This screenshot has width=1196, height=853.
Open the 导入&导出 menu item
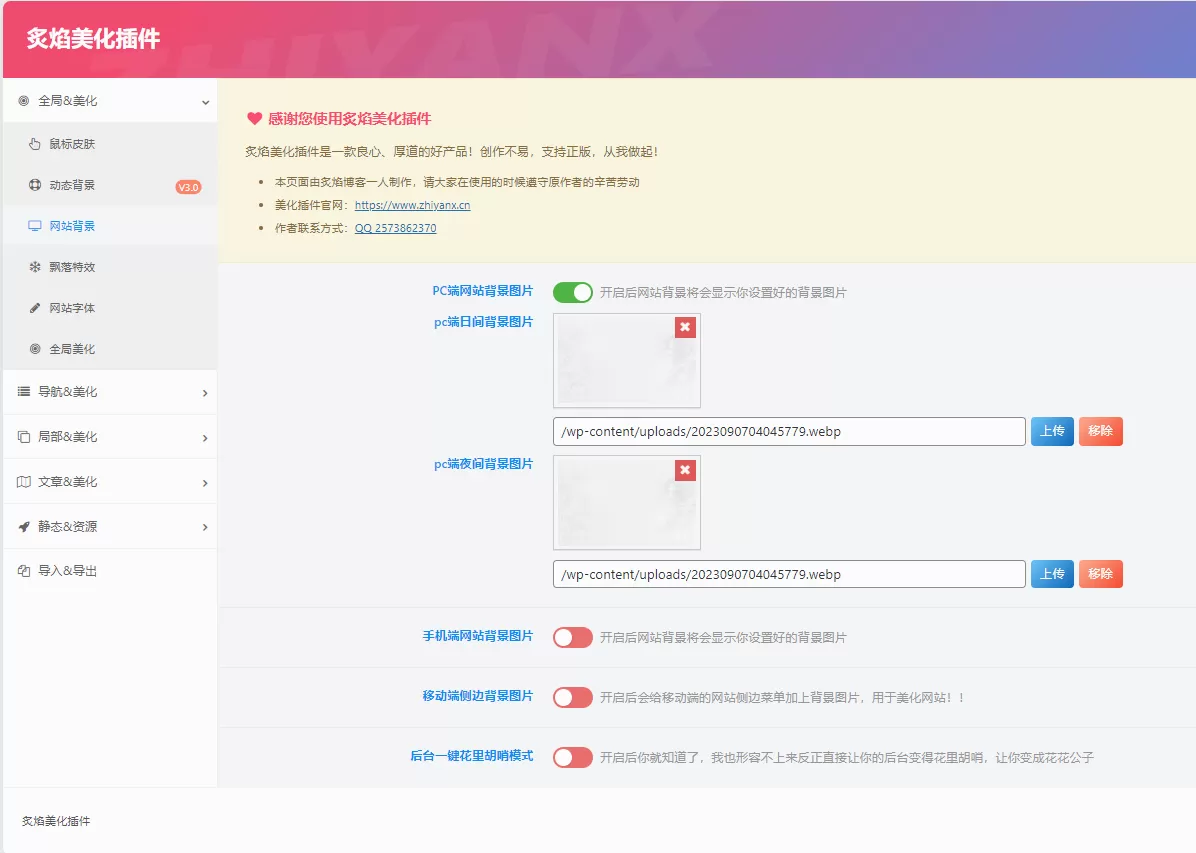click(x=67, y=571)
